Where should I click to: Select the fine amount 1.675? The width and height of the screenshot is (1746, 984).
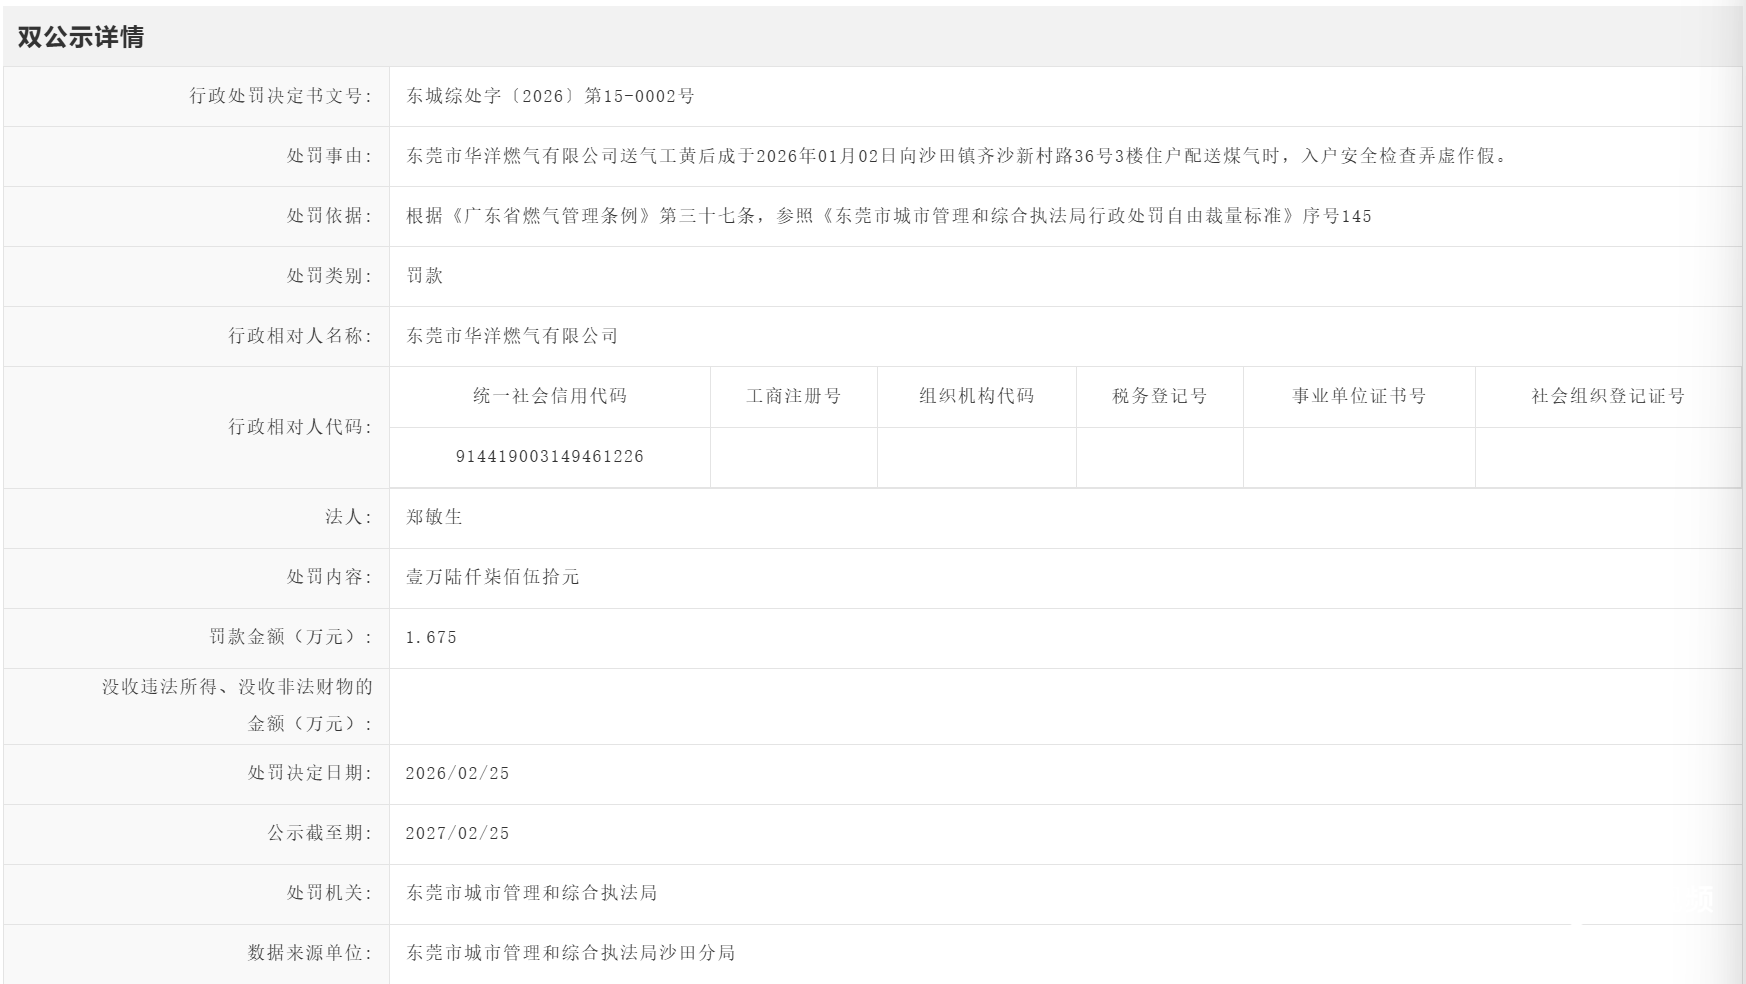pos(431,638)
